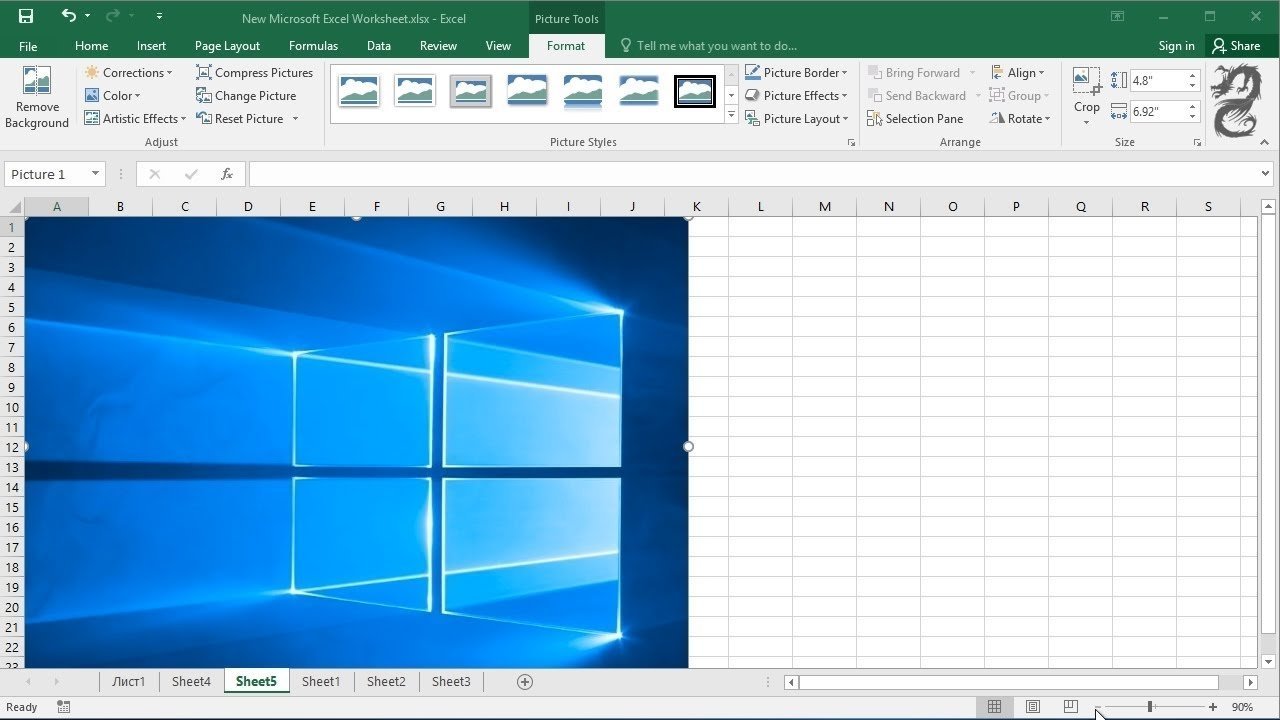The width and height of the screenshot is (1280, 720).
Task: Apply the second picture style thumbnail
Action: coord(414,91)
